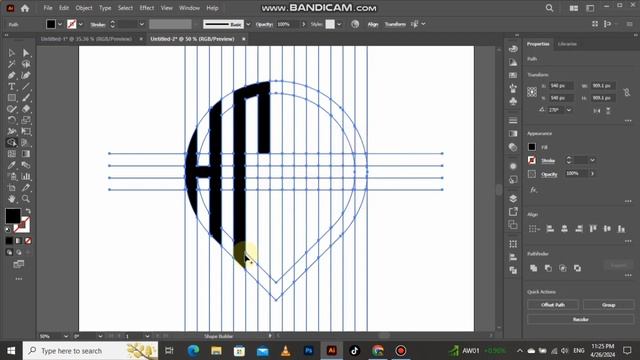Viewport: 640px width, 360px height.
Task: Reset default fill and stroke
Action: (x=8, y=230)
